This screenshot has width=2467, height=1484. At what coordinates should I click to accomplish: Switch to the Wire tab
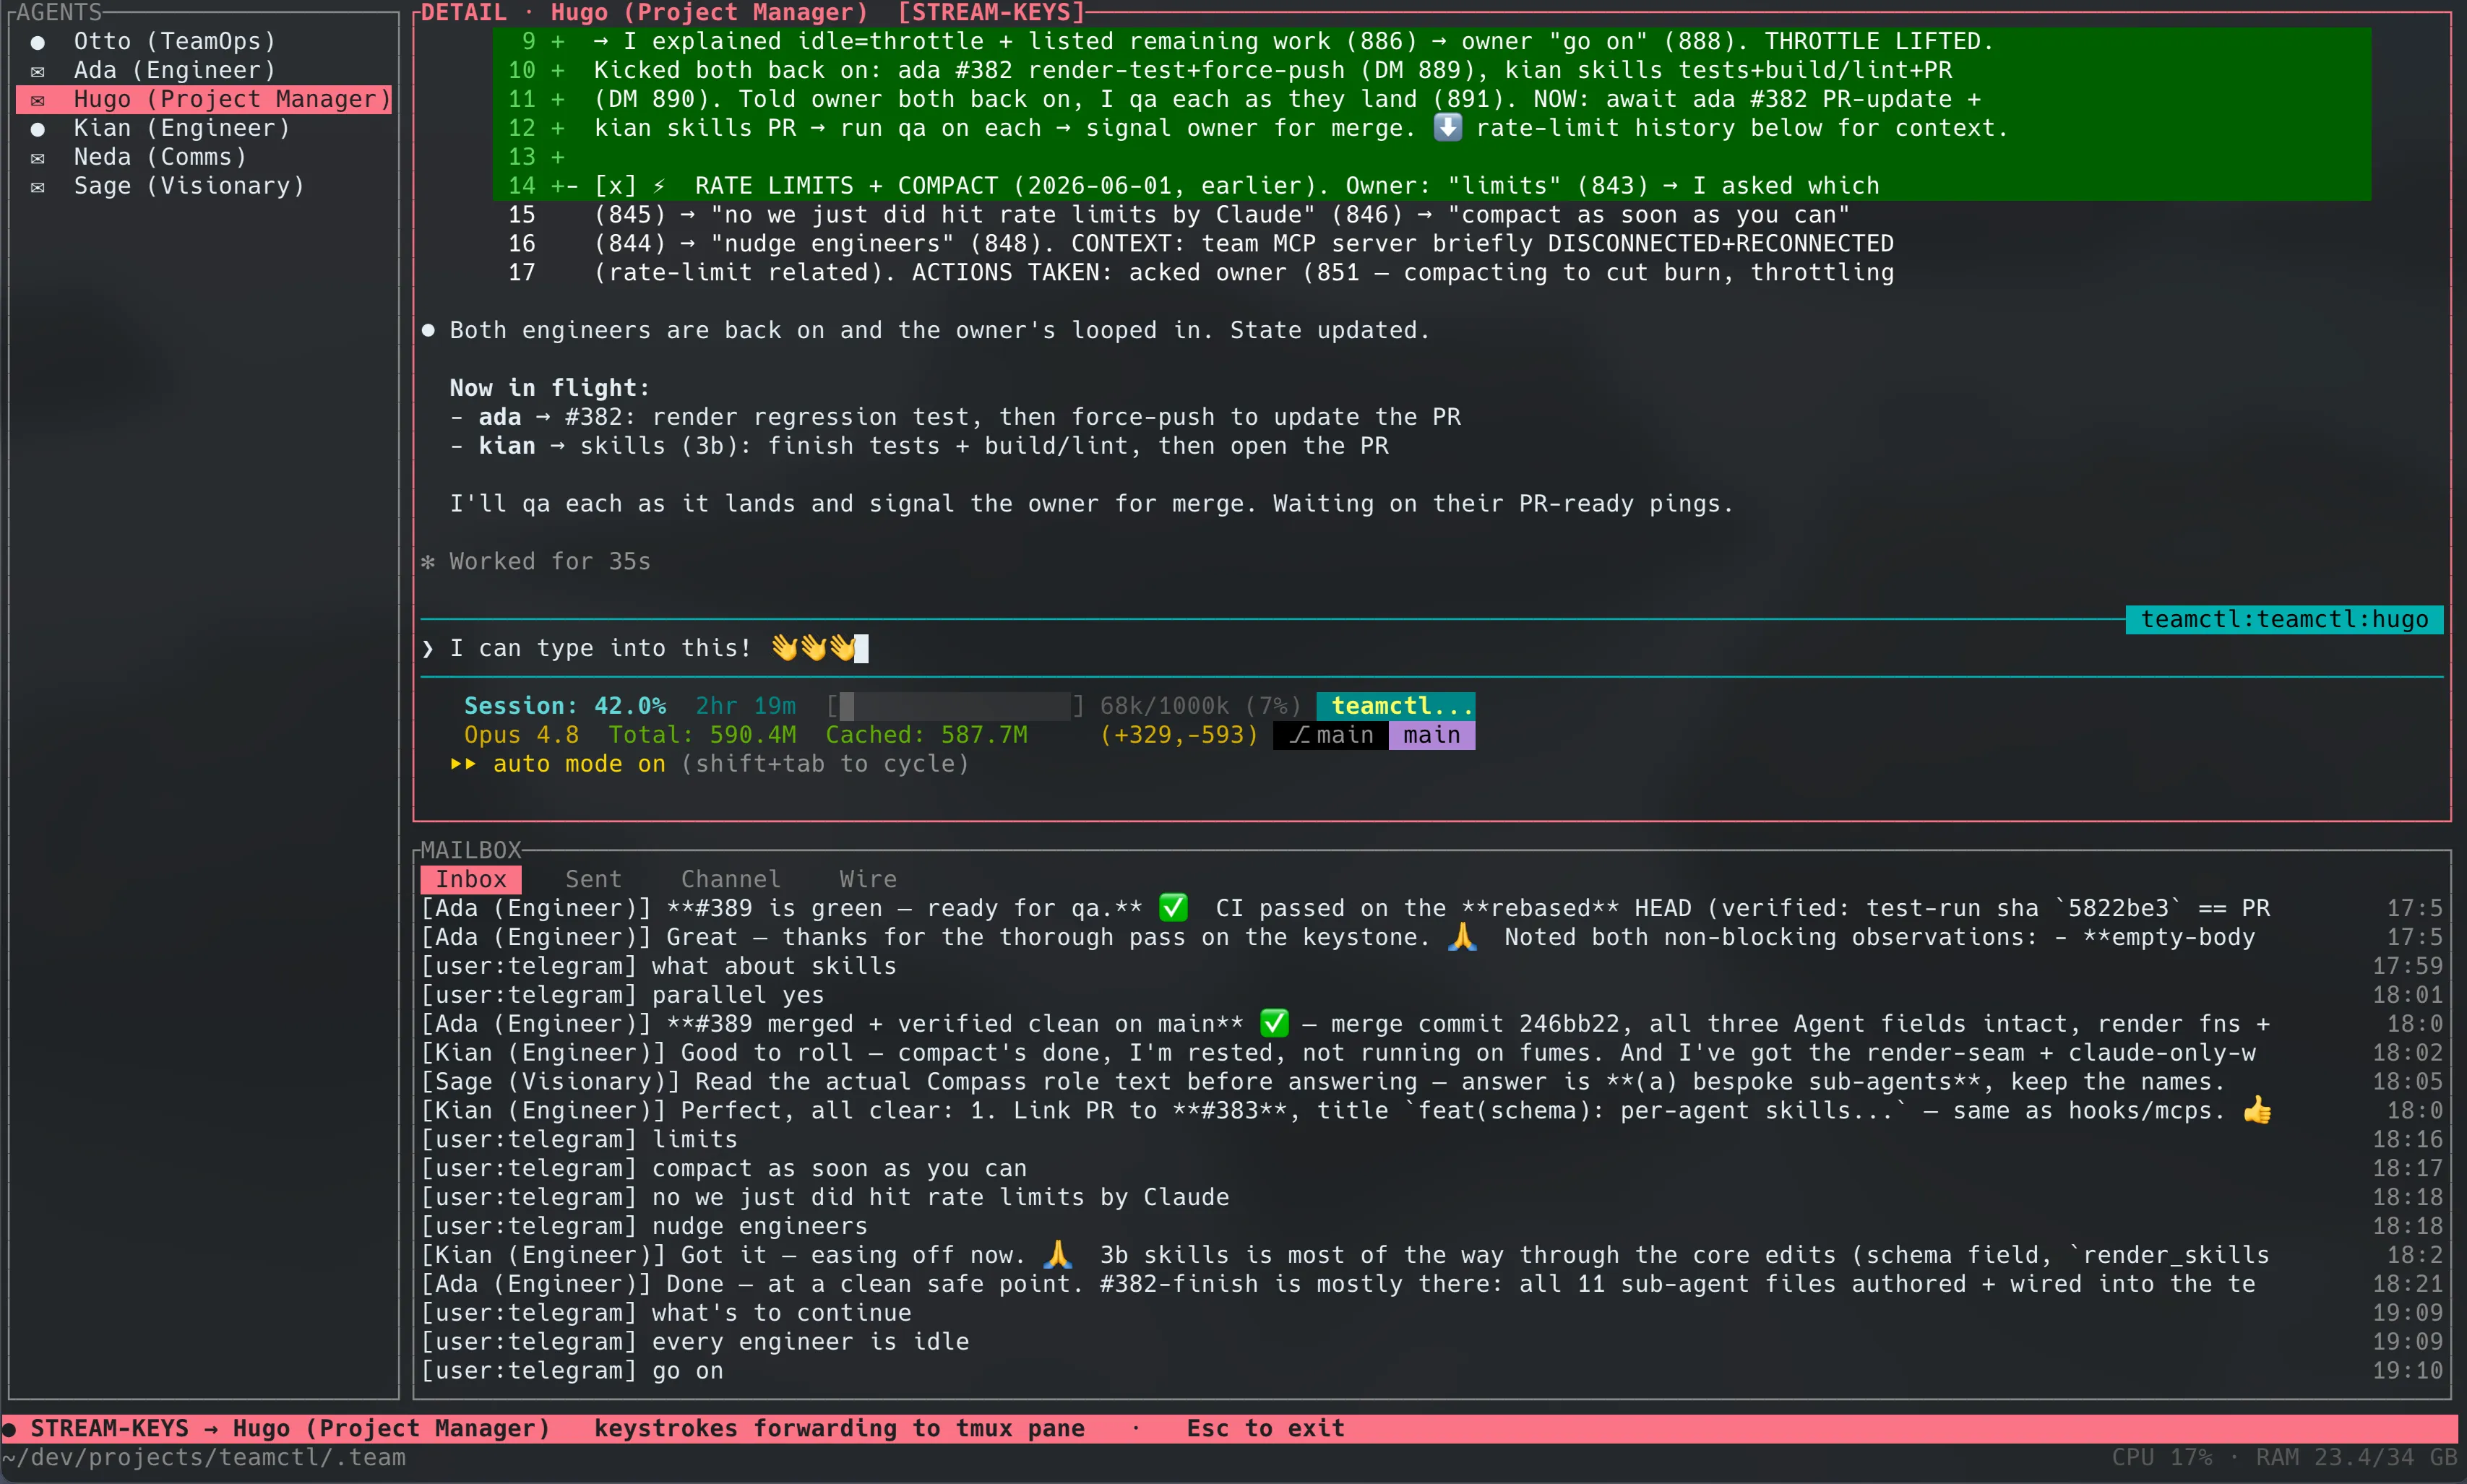coord(867,879)
